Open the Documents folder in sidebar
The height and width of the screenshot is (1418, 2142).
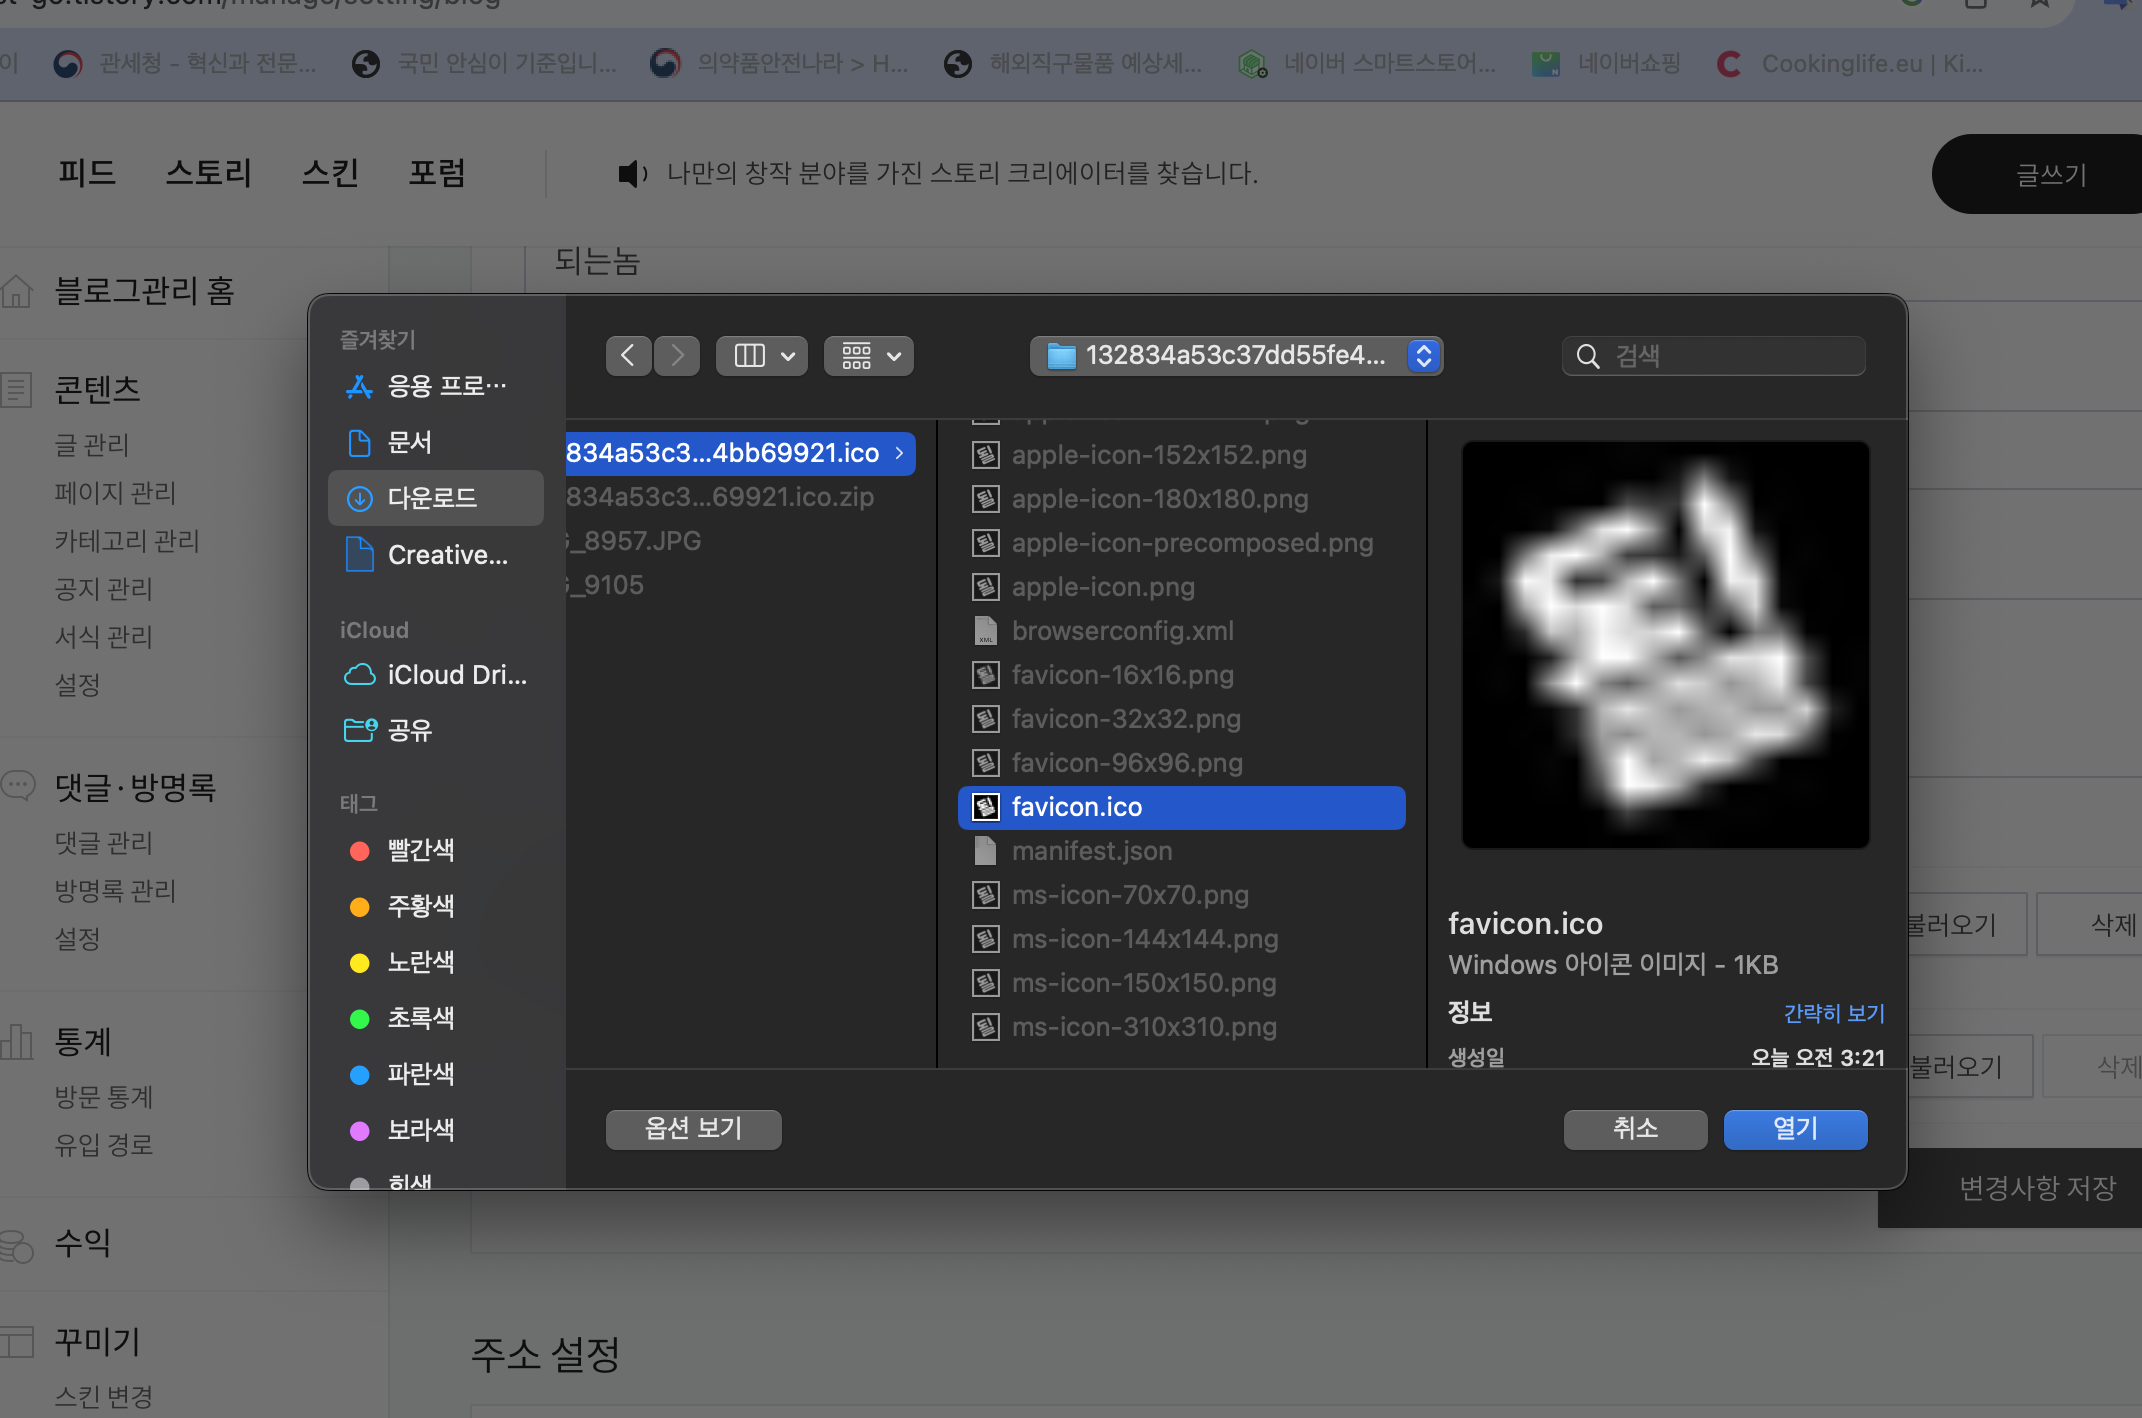(x=408, y=442)
